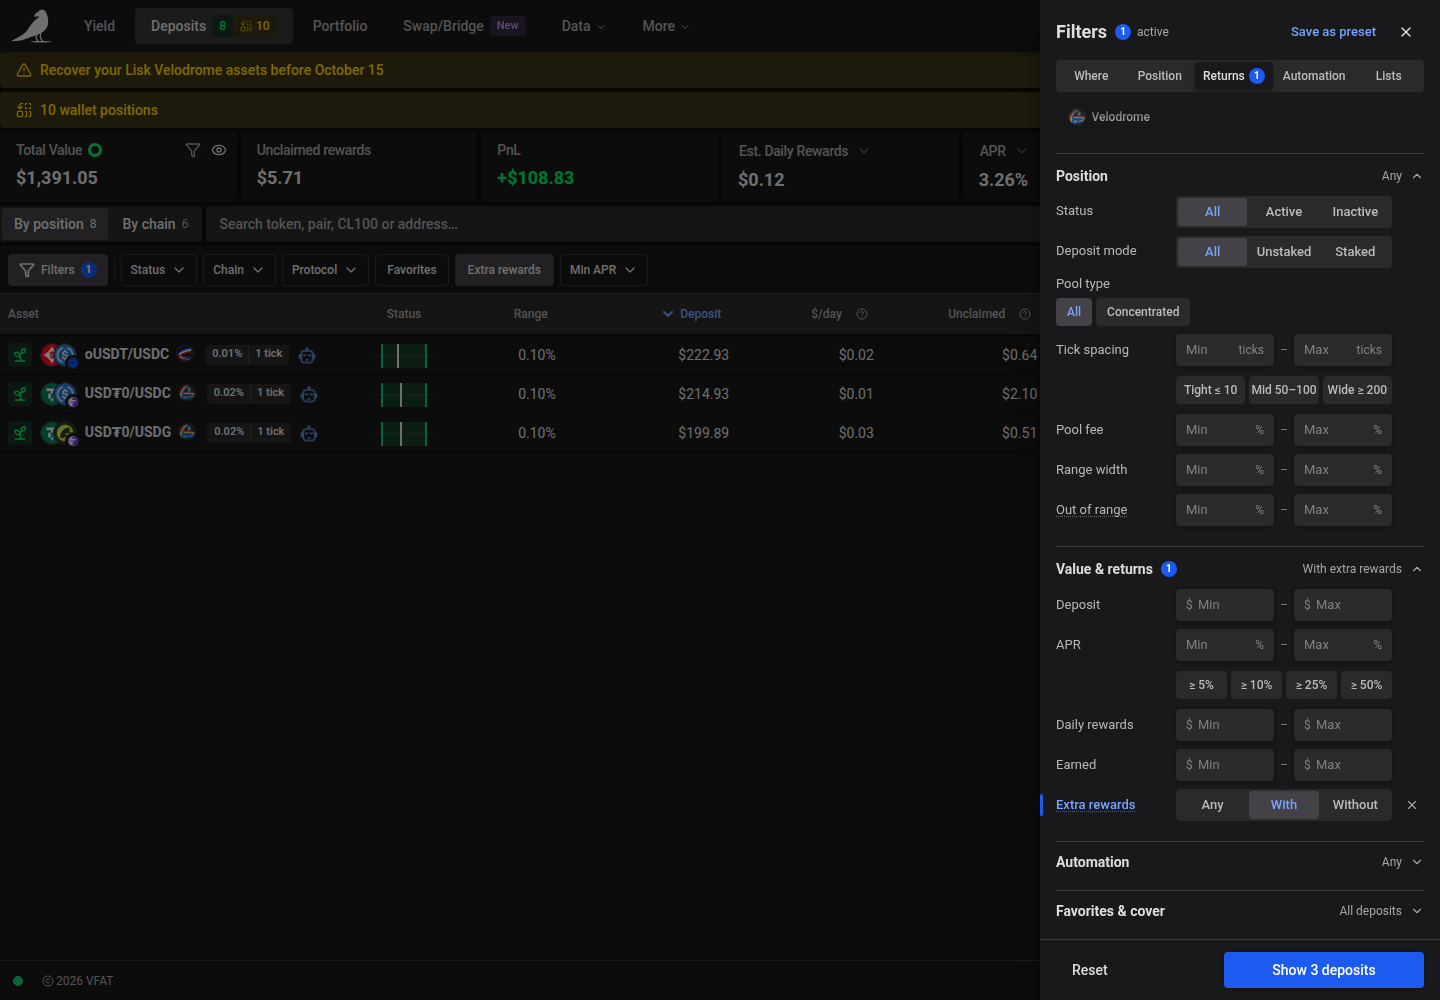Click the oUSDT/USDC robot automation icon
This screenshot has height=1000, width=1440.
(307, 355)
